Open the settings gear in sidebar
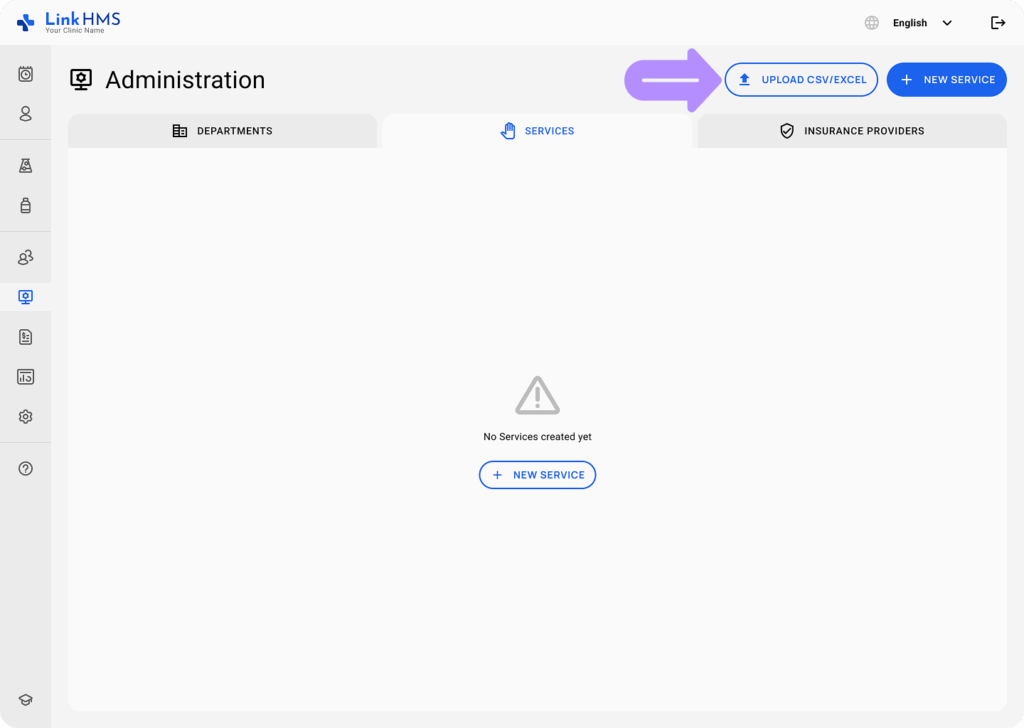This screenshot has width=1024, height=728. point(25,417)
